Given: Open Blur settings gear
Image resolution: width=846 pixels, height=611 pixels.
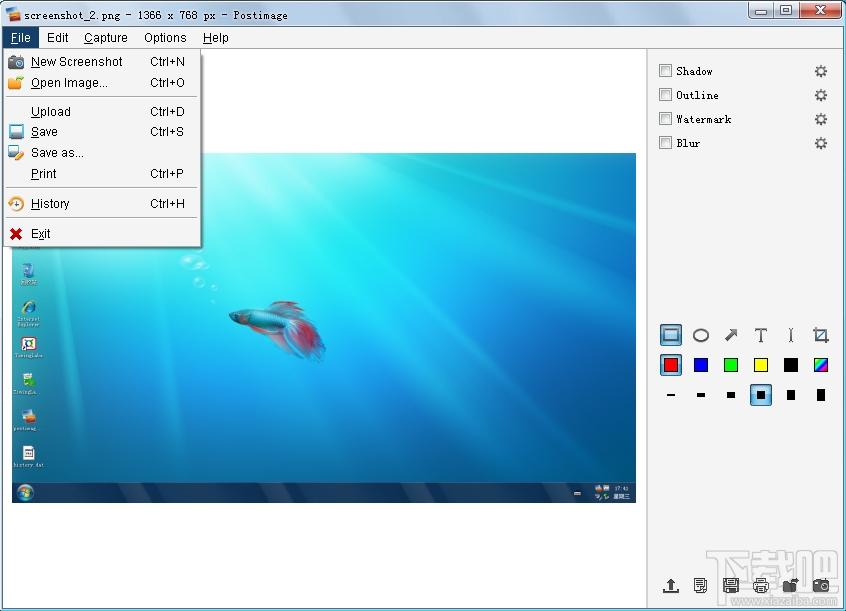Looking at the screenshot, I should pyautogui.click(x=821, y=143).
